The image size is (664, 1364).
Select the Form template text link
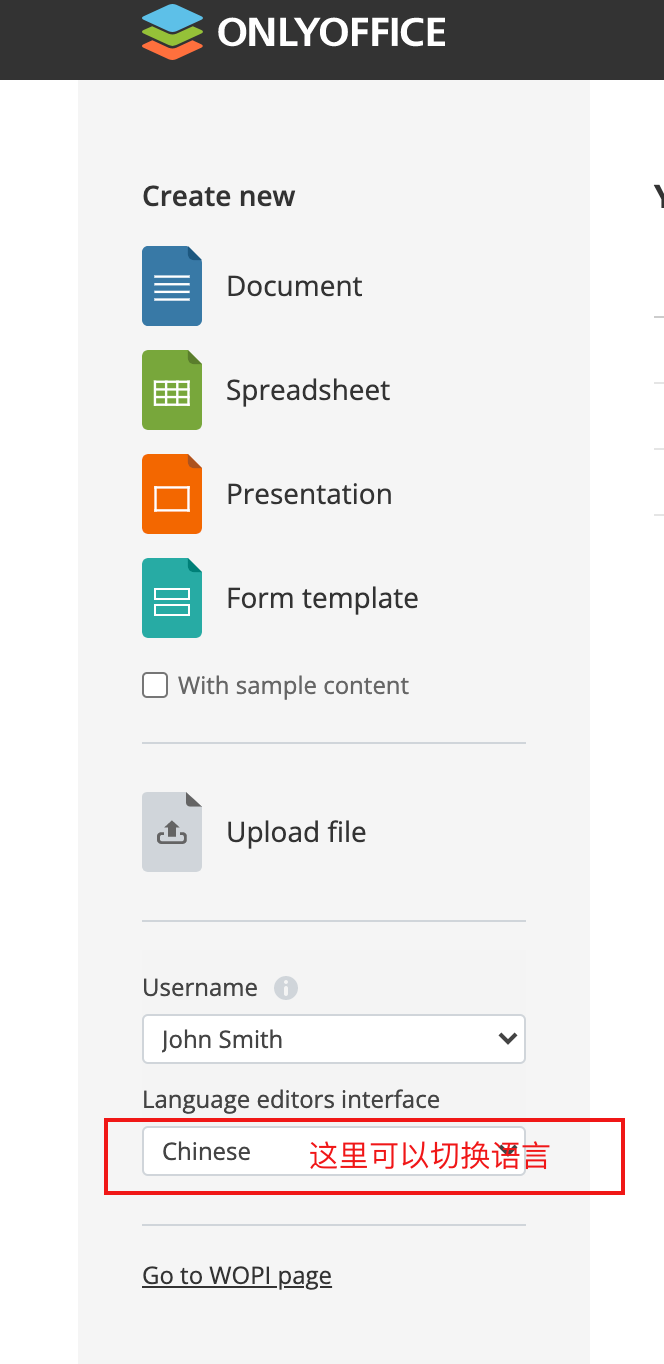(x=322, y=598)
